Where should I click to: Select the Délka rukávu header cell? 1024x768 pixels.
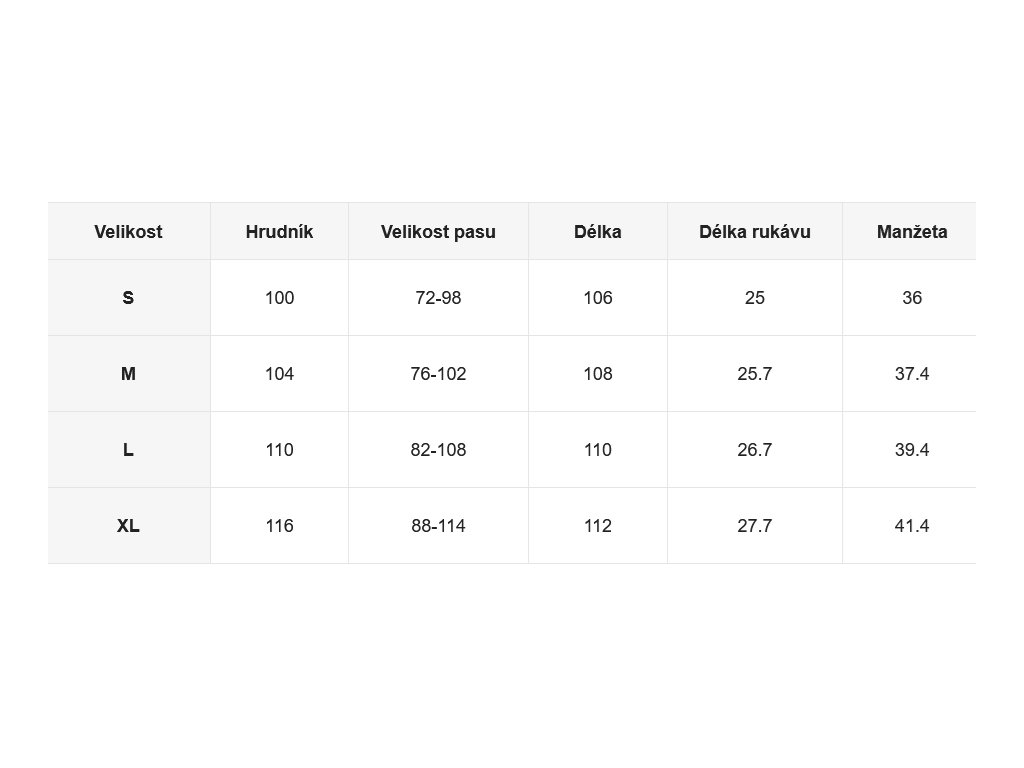click(x=755, y=231)
